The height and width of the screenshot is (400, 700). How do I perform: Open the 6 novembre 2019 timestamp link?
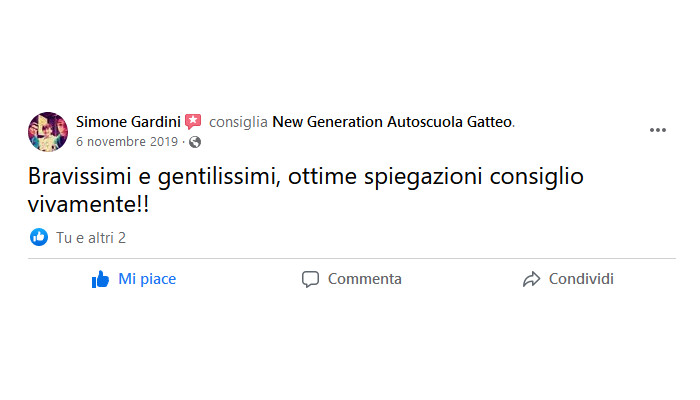[x=127, y=142]
